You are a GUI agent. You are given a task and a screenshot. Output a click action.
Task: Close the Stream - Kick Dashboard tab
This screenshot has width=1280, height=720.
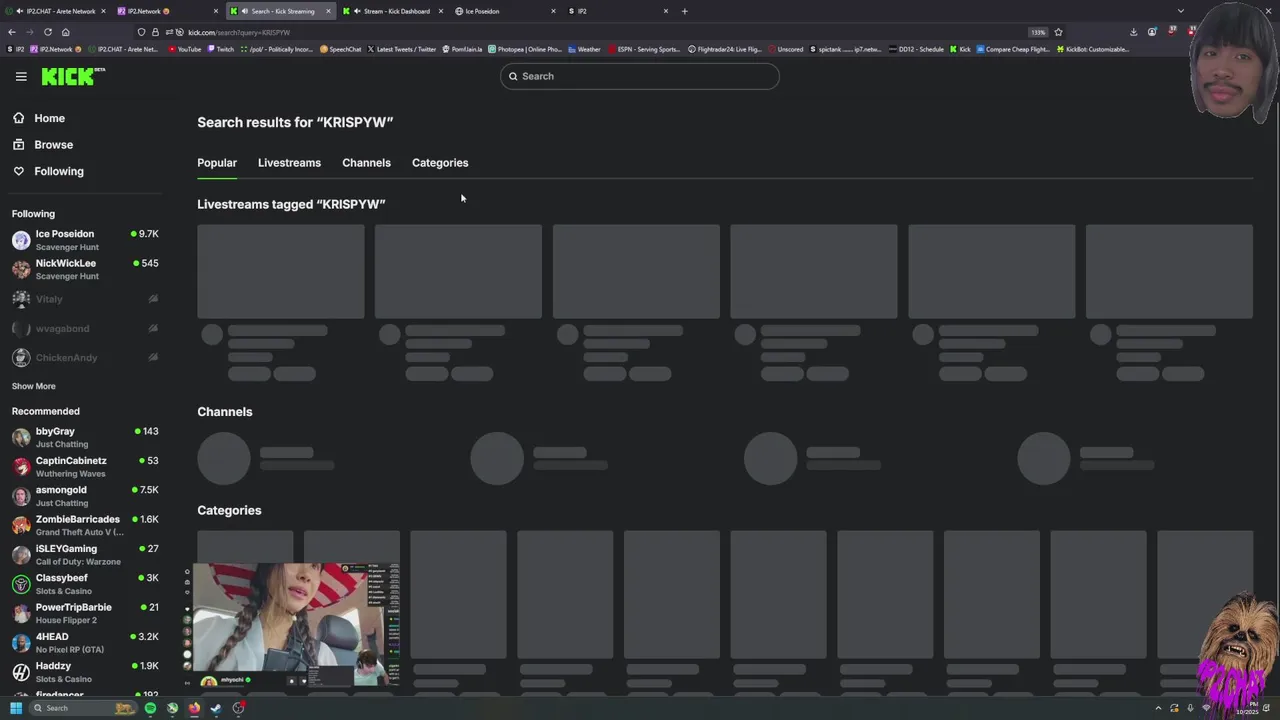(x=441, y=11)
